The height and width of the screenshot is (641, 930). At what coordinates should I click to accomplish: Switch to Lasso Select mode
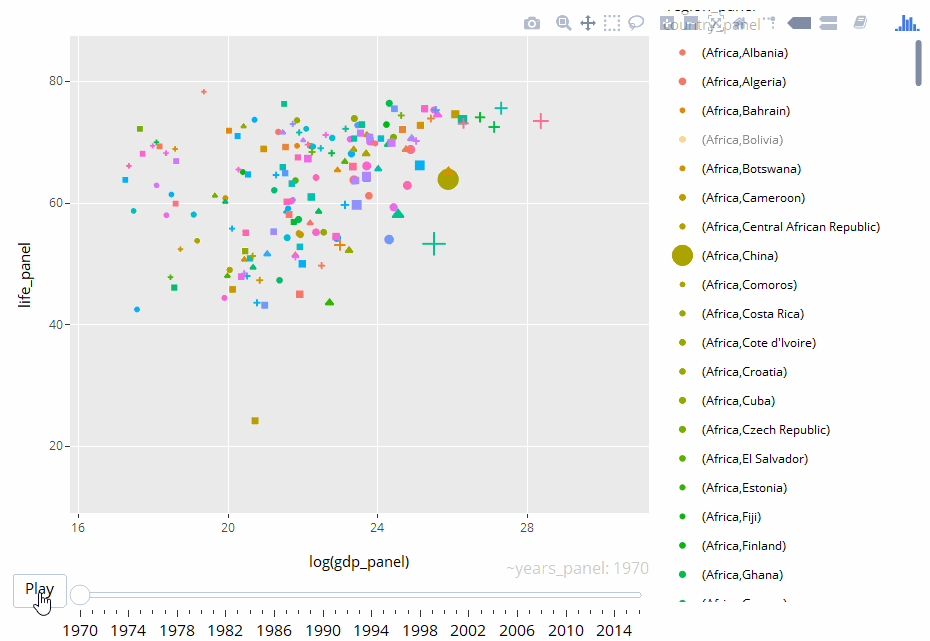637,22
